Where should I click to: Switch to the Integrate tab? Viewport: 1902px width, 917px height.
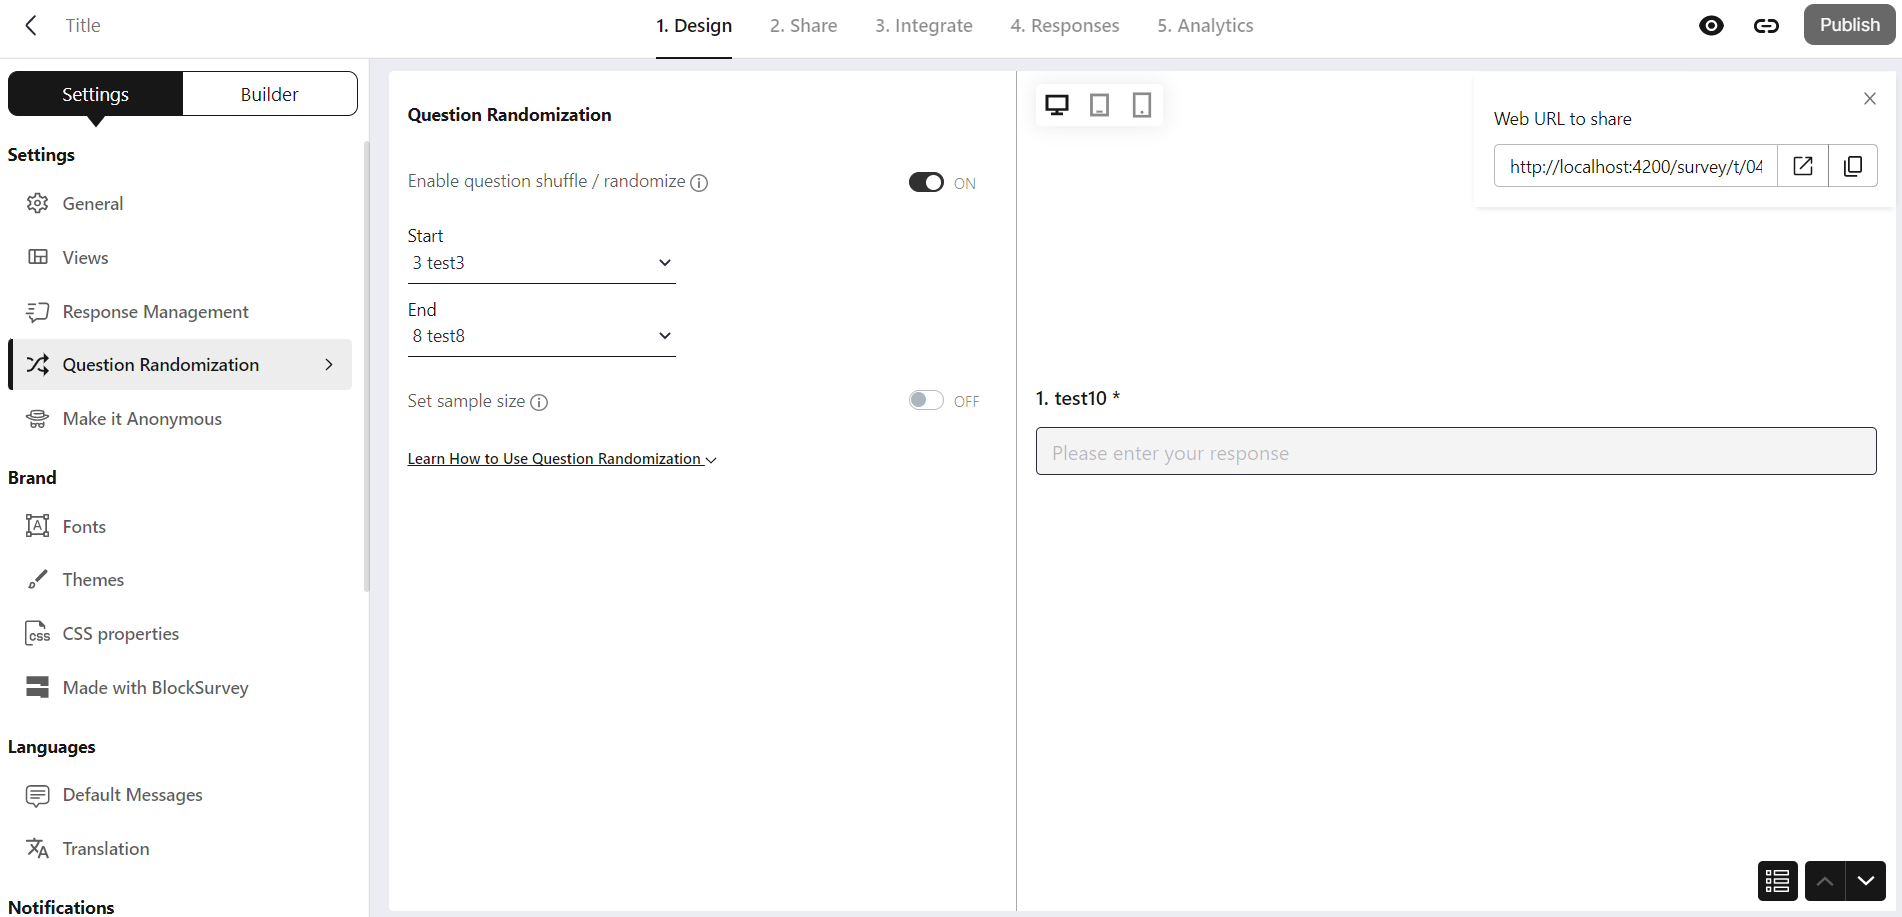(x=924, y=25)
